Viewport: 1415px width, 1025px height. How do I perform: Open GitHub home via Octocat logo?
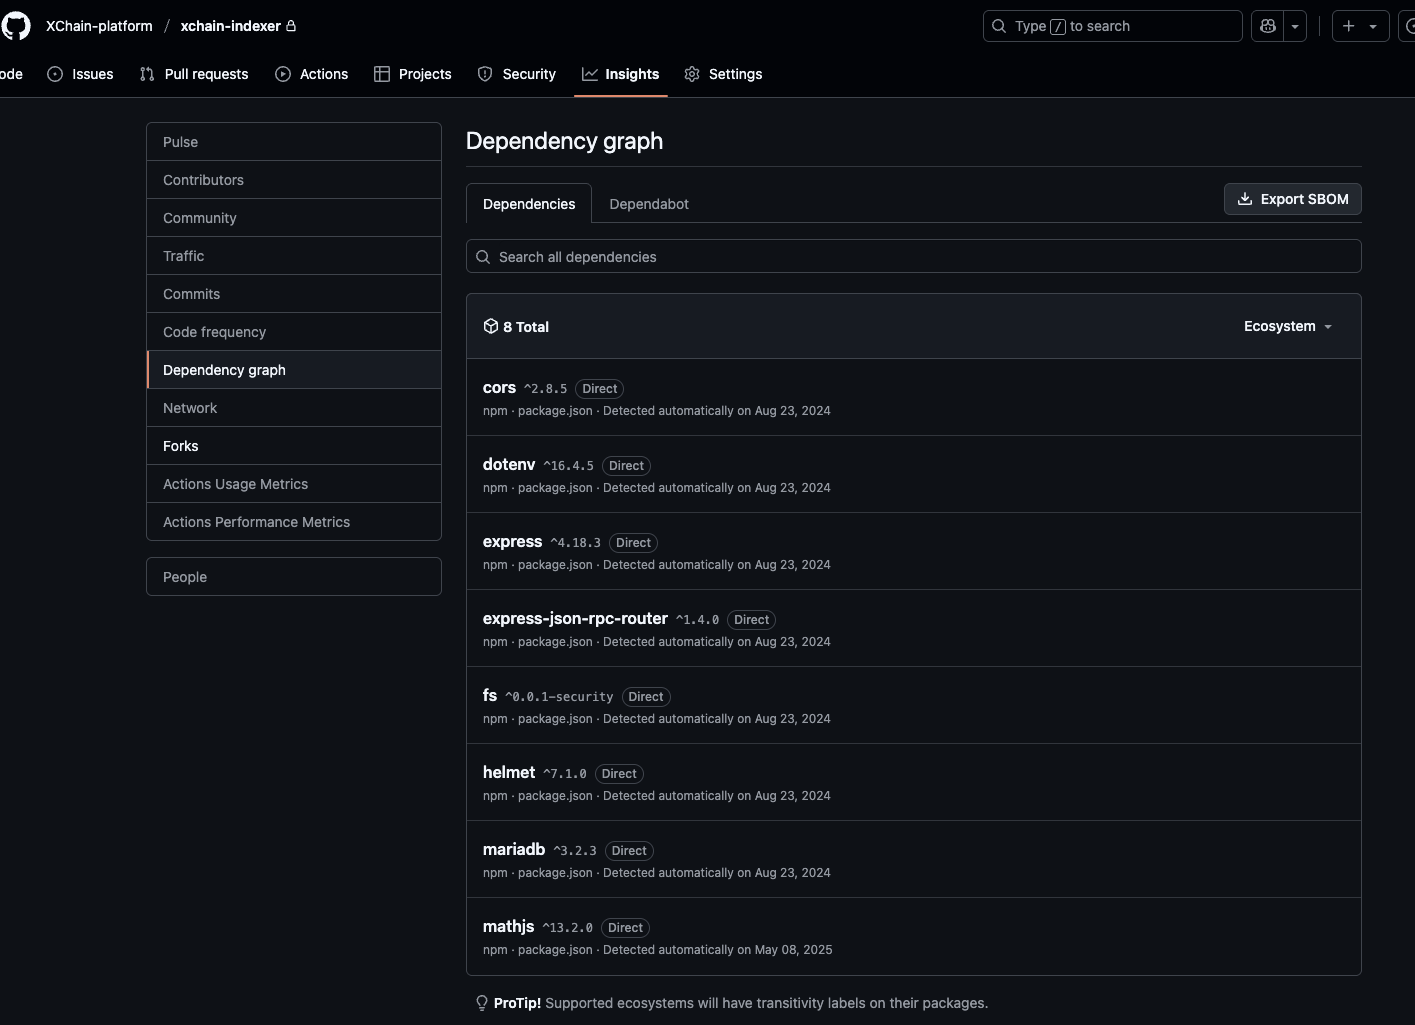(x=15, y=26)
